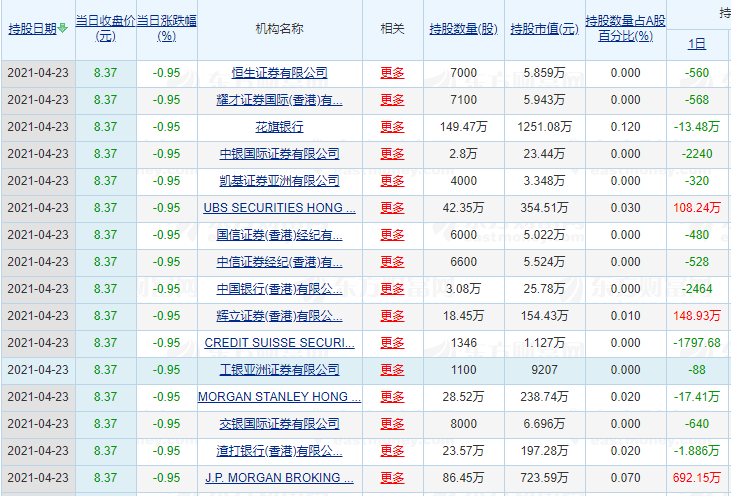Click 更多 in the 国信证券 row
The width and height of the screenshot is (731, 496).
click(x=392, y=235)
